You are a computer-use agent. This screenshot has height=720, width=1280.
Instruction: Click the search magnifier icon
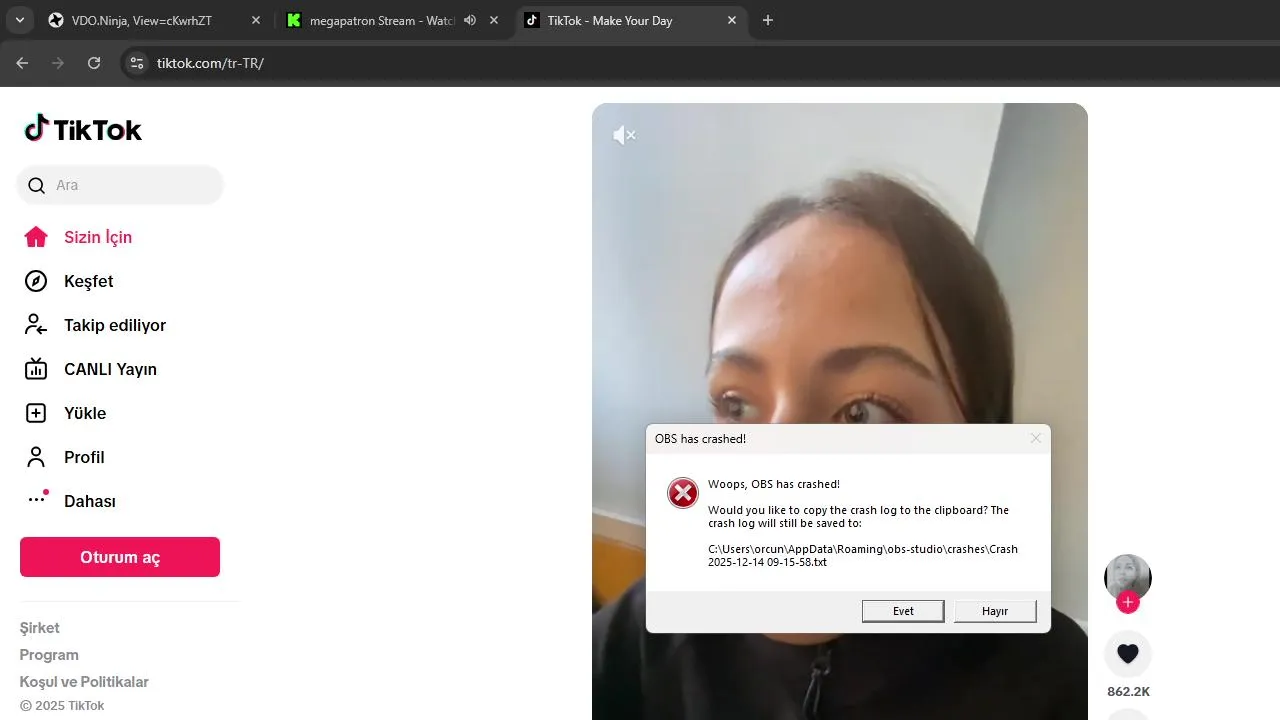(x=36, y=185)
